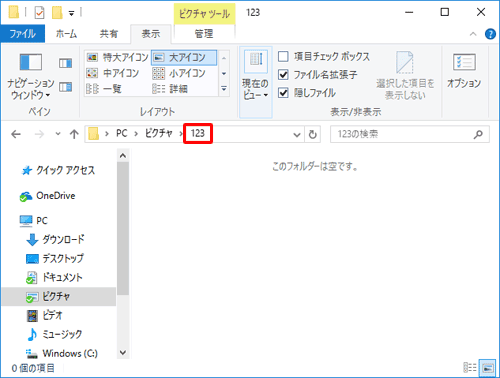
Task: Open the address bar history dropdown
Action: coord(297,135)
